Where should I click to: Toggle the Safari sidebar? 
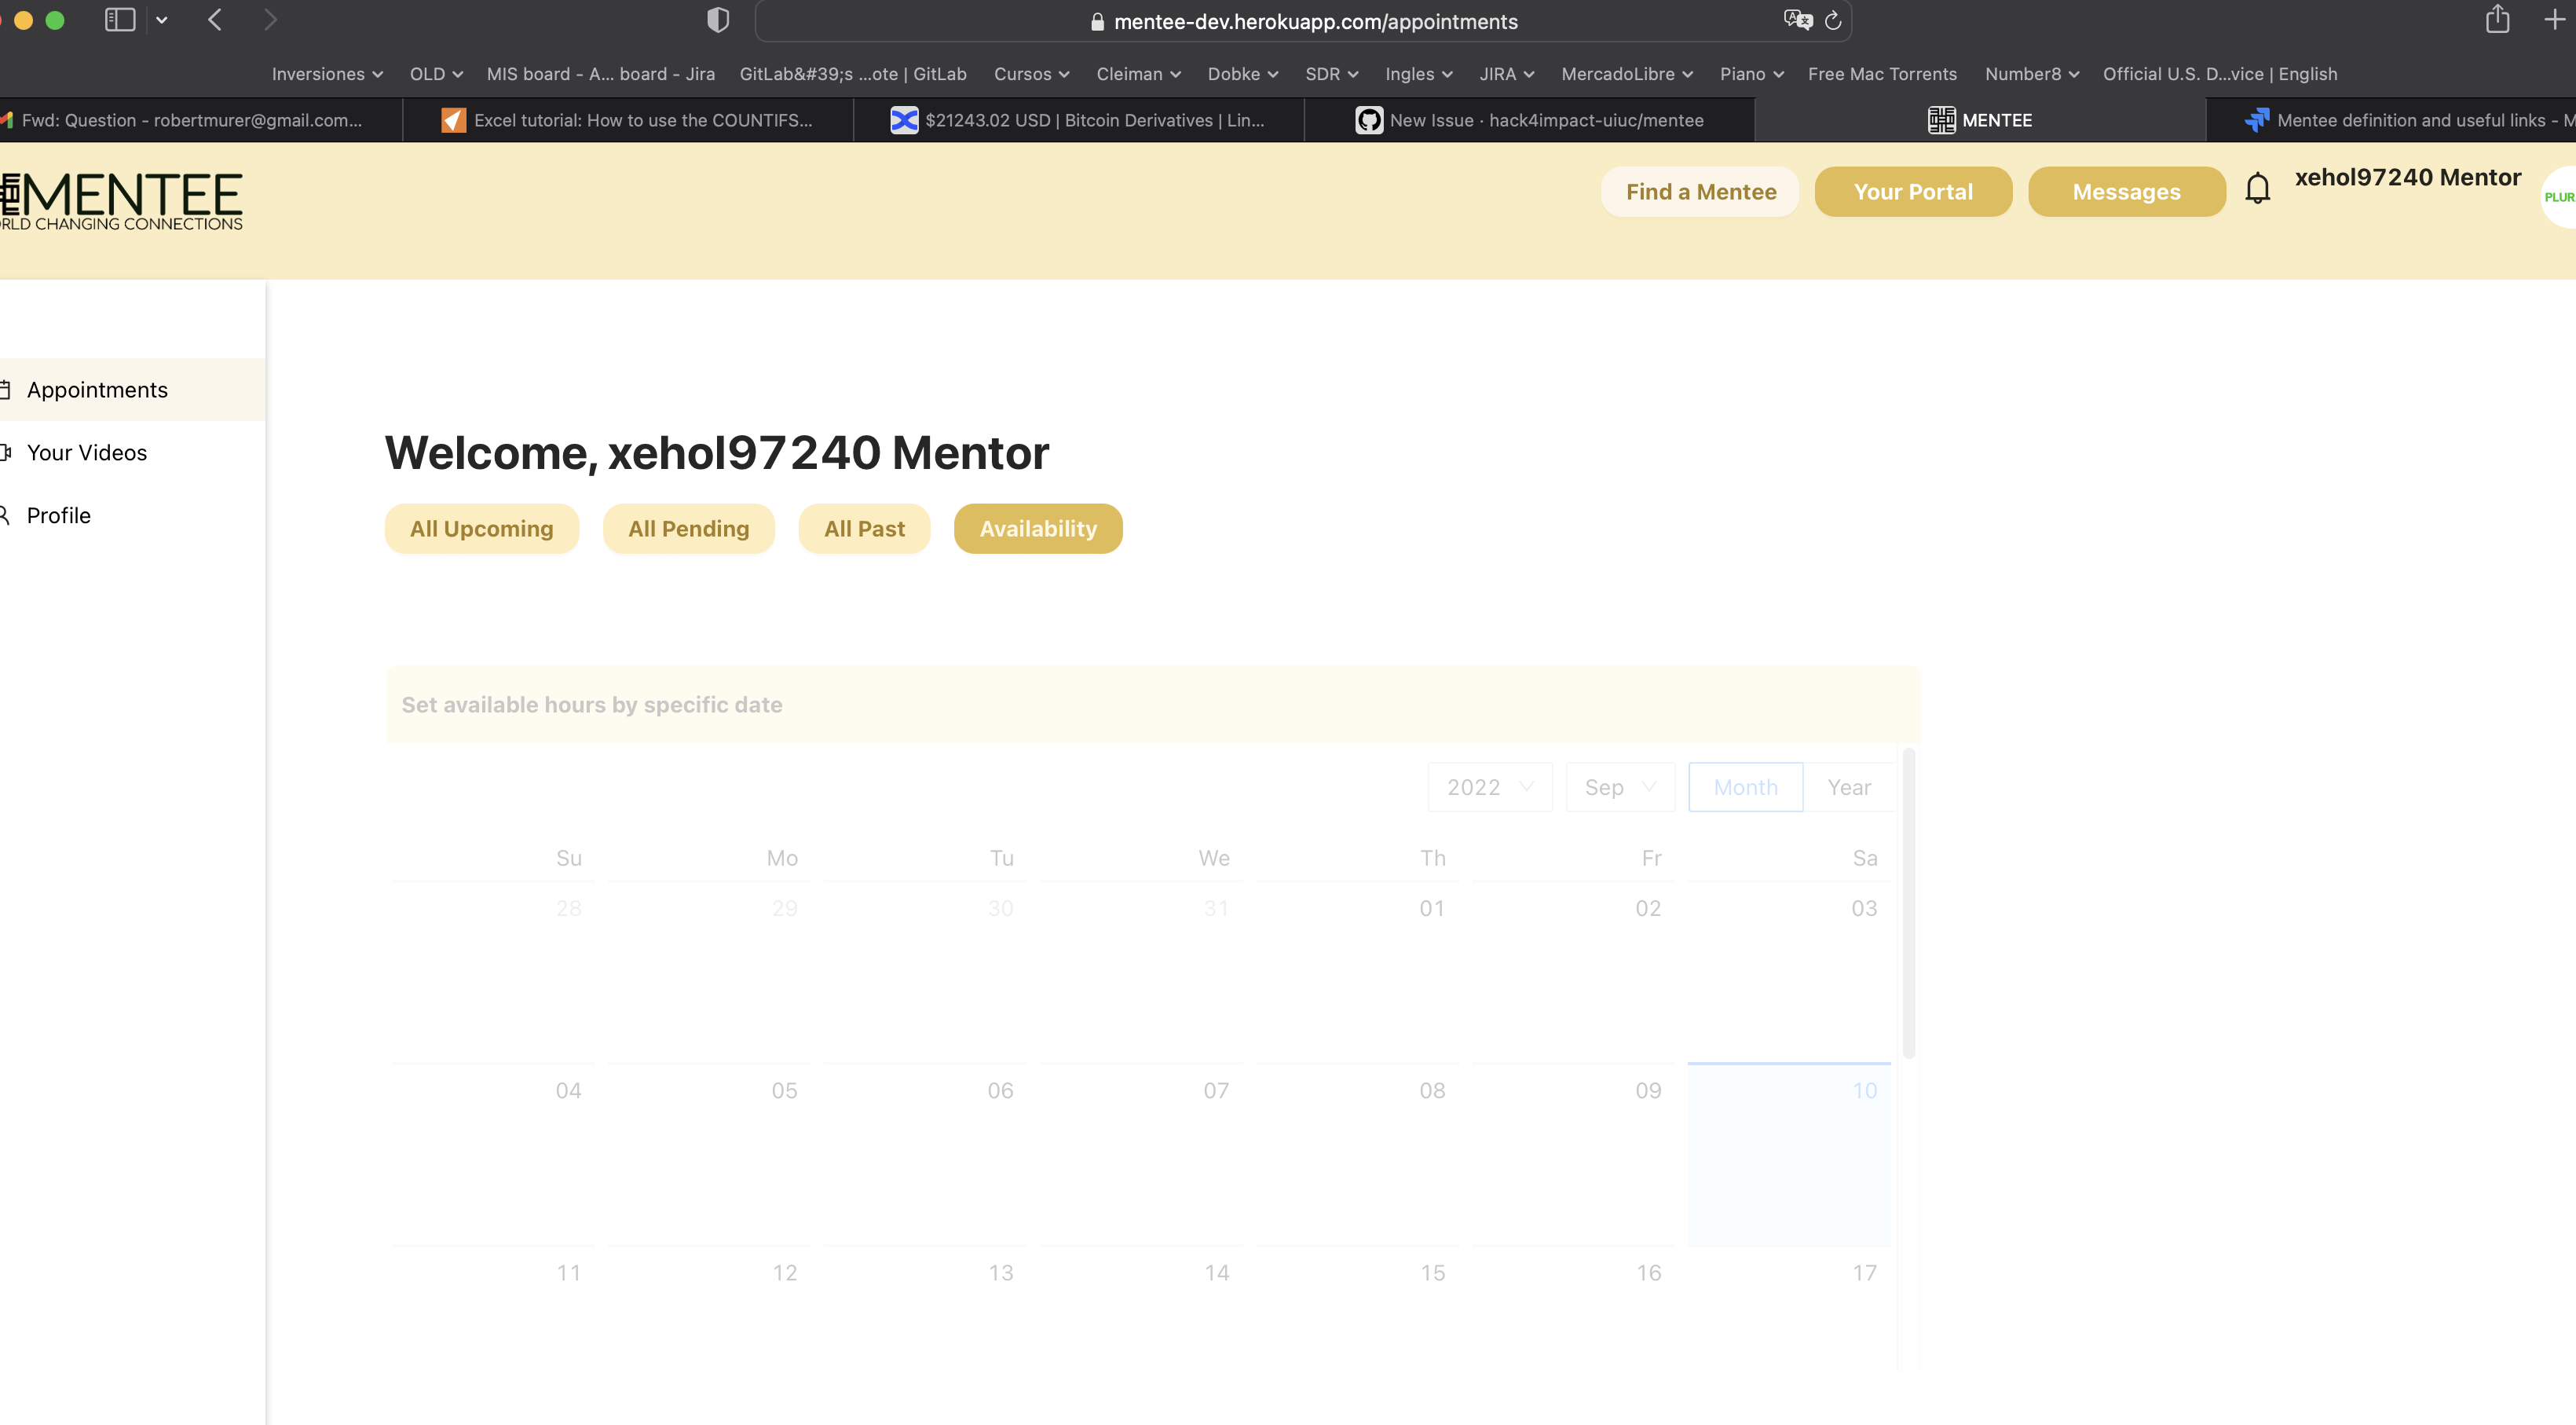click(119, 19)
